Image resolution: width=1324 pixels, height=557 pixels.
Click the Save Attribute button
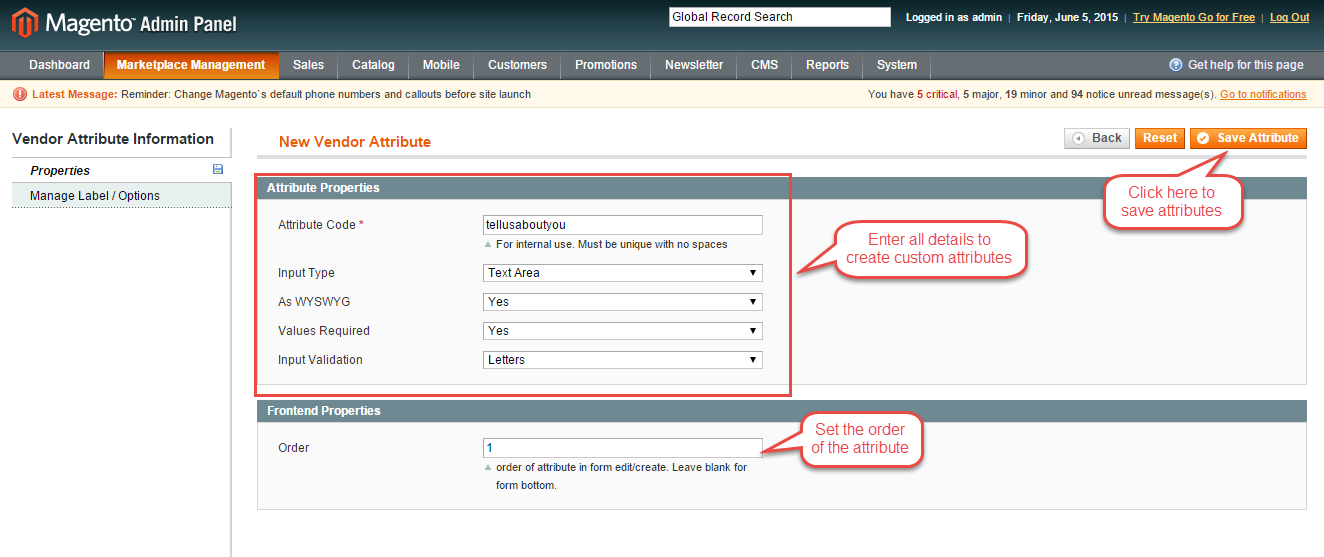(x=1248, y=138)
